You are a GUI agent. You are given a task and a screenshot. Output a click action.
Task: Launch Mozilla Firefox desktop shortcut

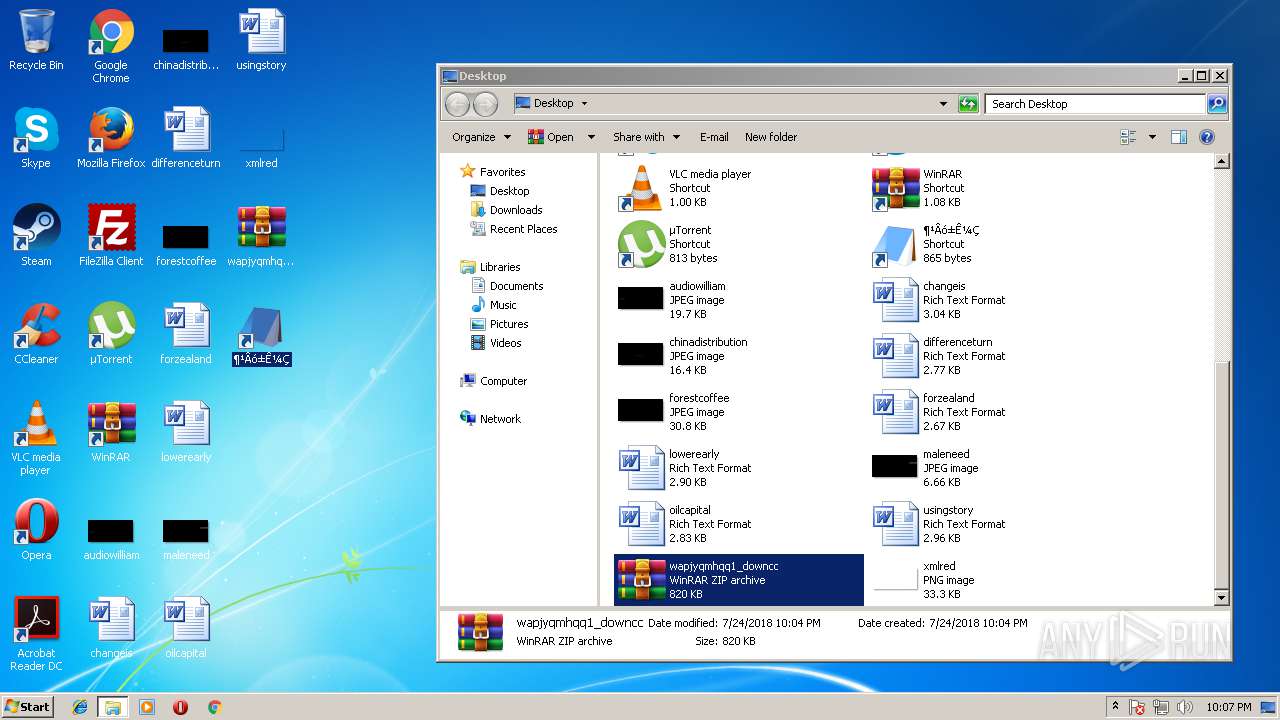111,139
